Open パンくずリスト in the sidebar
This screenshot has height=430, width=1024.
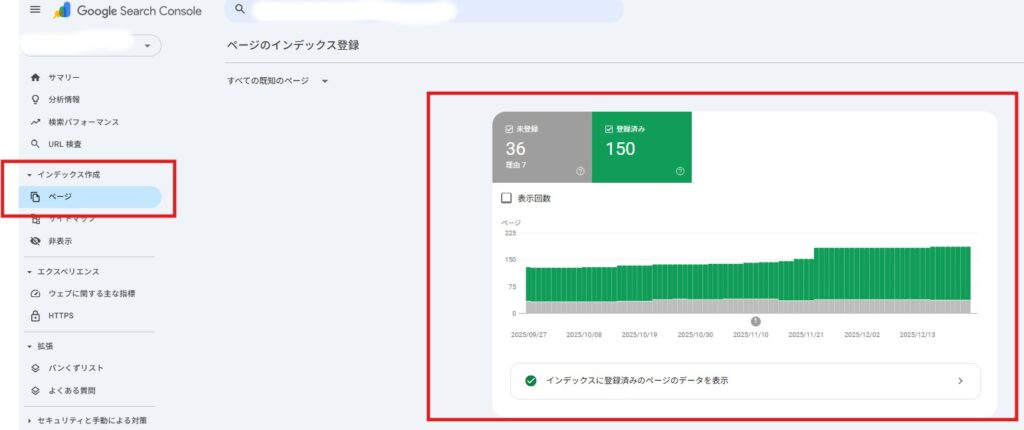(x=75, y=368)
